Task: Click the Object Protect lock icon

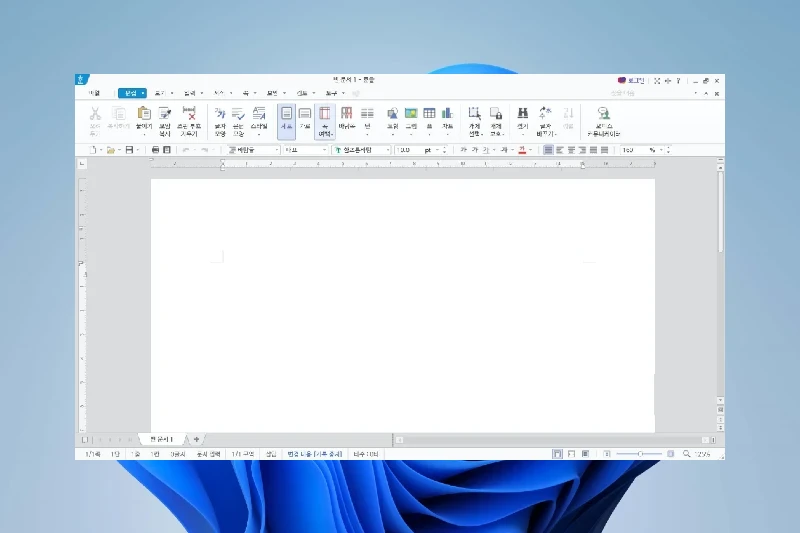Action: coord(496,114)
